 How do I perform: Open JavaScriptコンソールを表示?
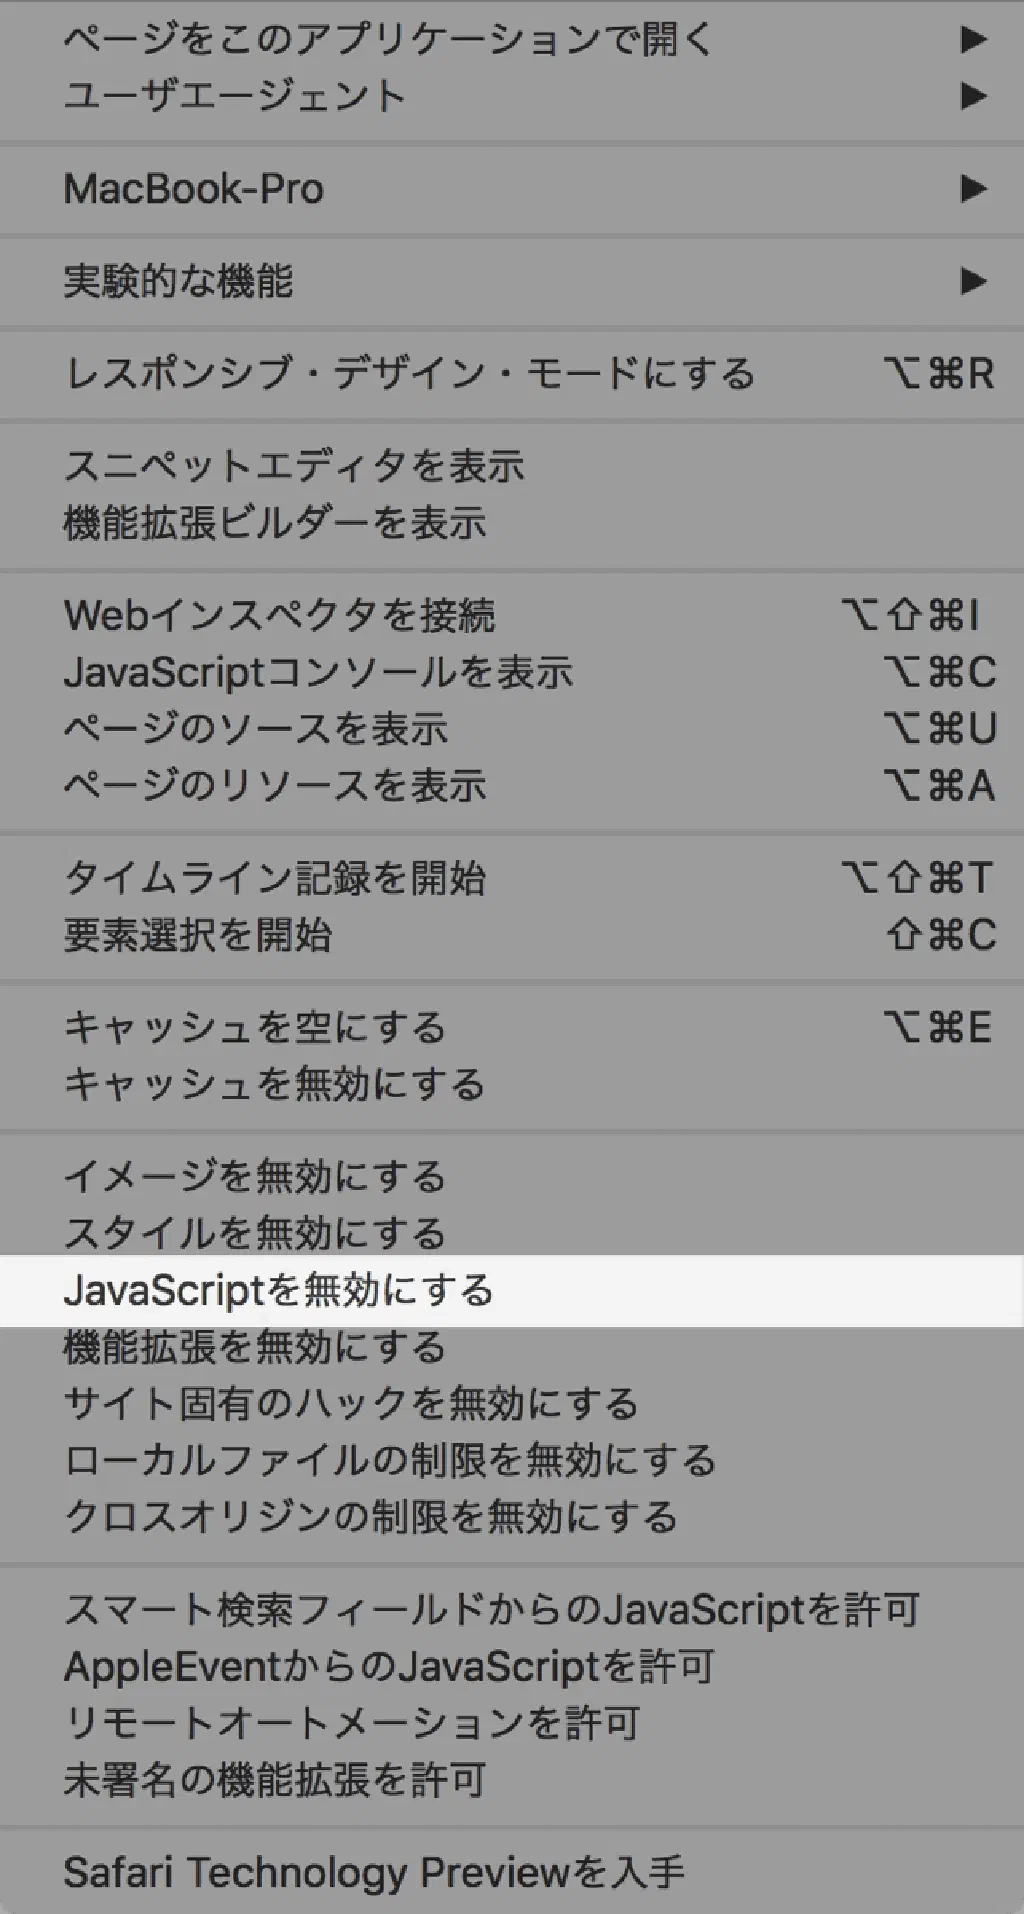[x=318, y=673]
